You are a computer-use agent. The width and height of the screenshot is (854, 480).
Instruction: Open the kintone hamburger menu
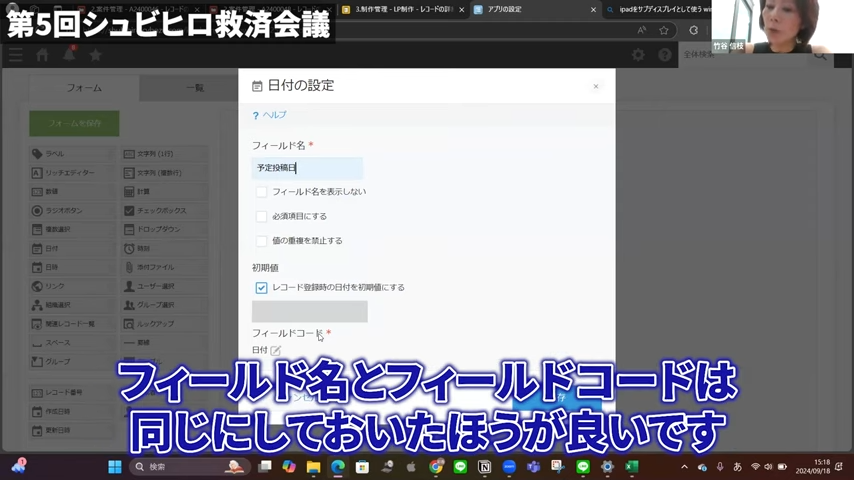[x=15, y=55]
